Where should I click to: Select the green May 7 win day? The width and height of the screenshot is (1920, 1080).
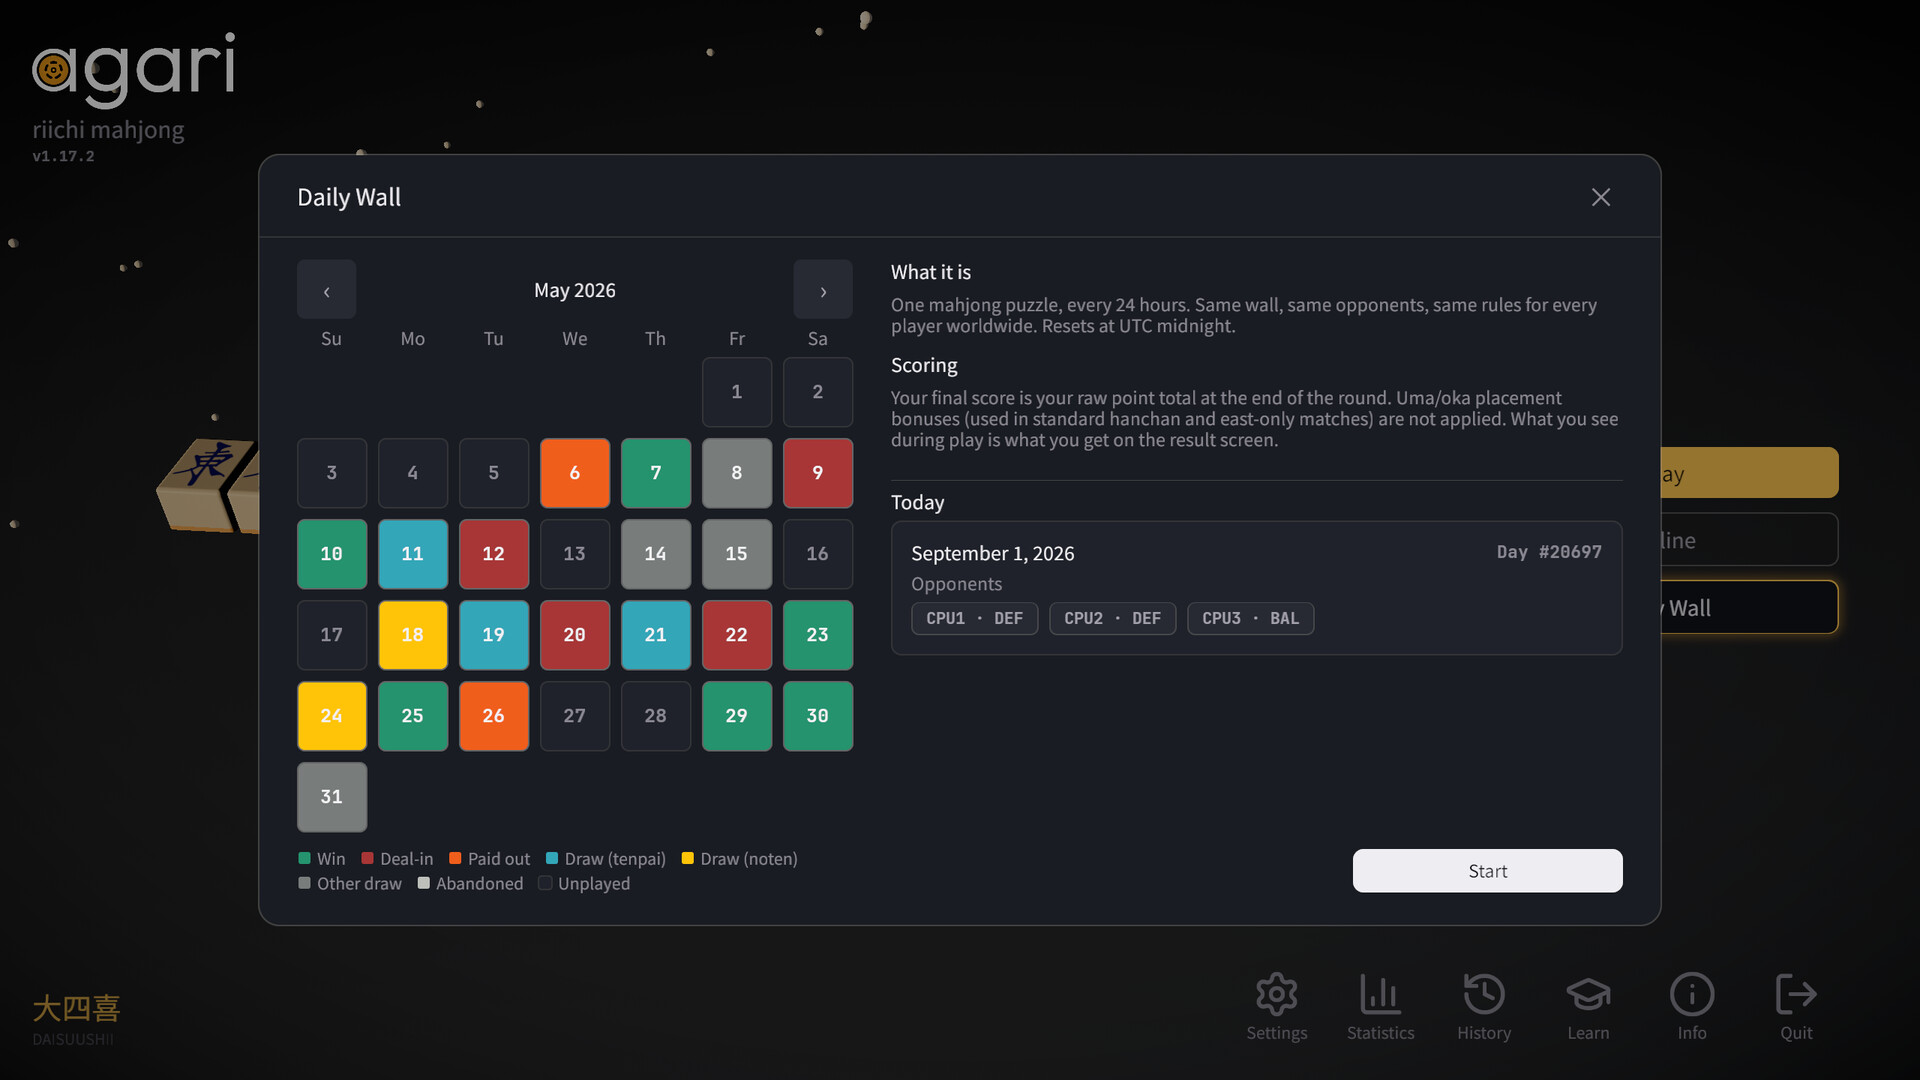(656, 473)
